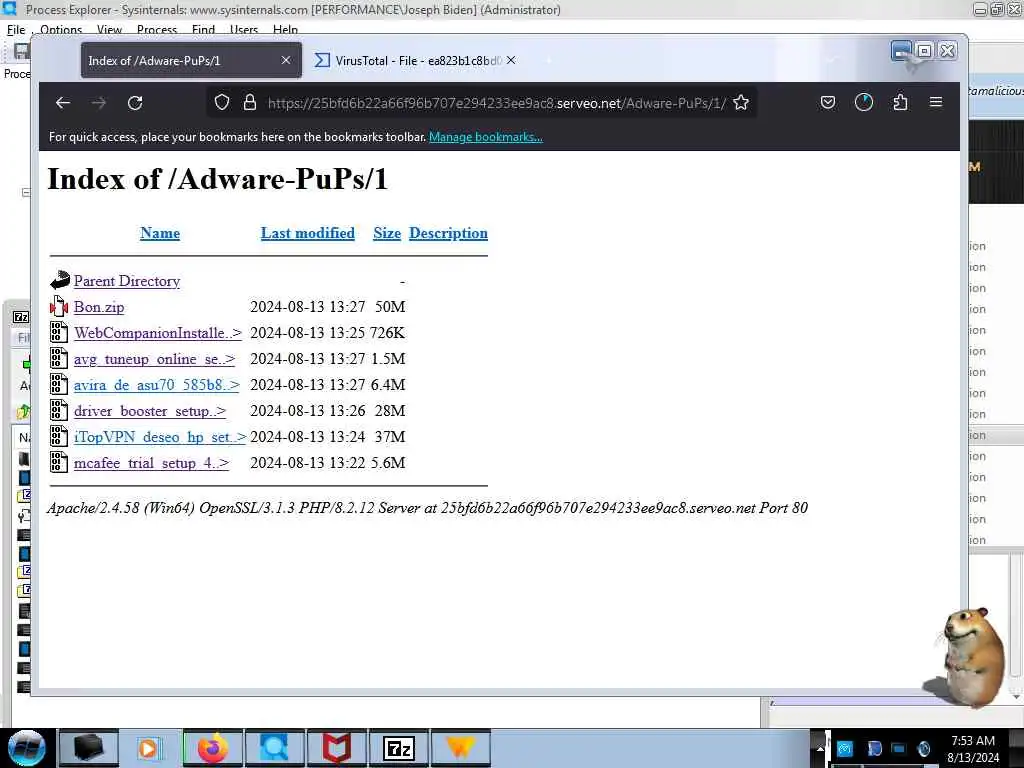Open Firefox from the taskbar
The width and height of the screenshot is (1024, 768).
tap(213, 748)
